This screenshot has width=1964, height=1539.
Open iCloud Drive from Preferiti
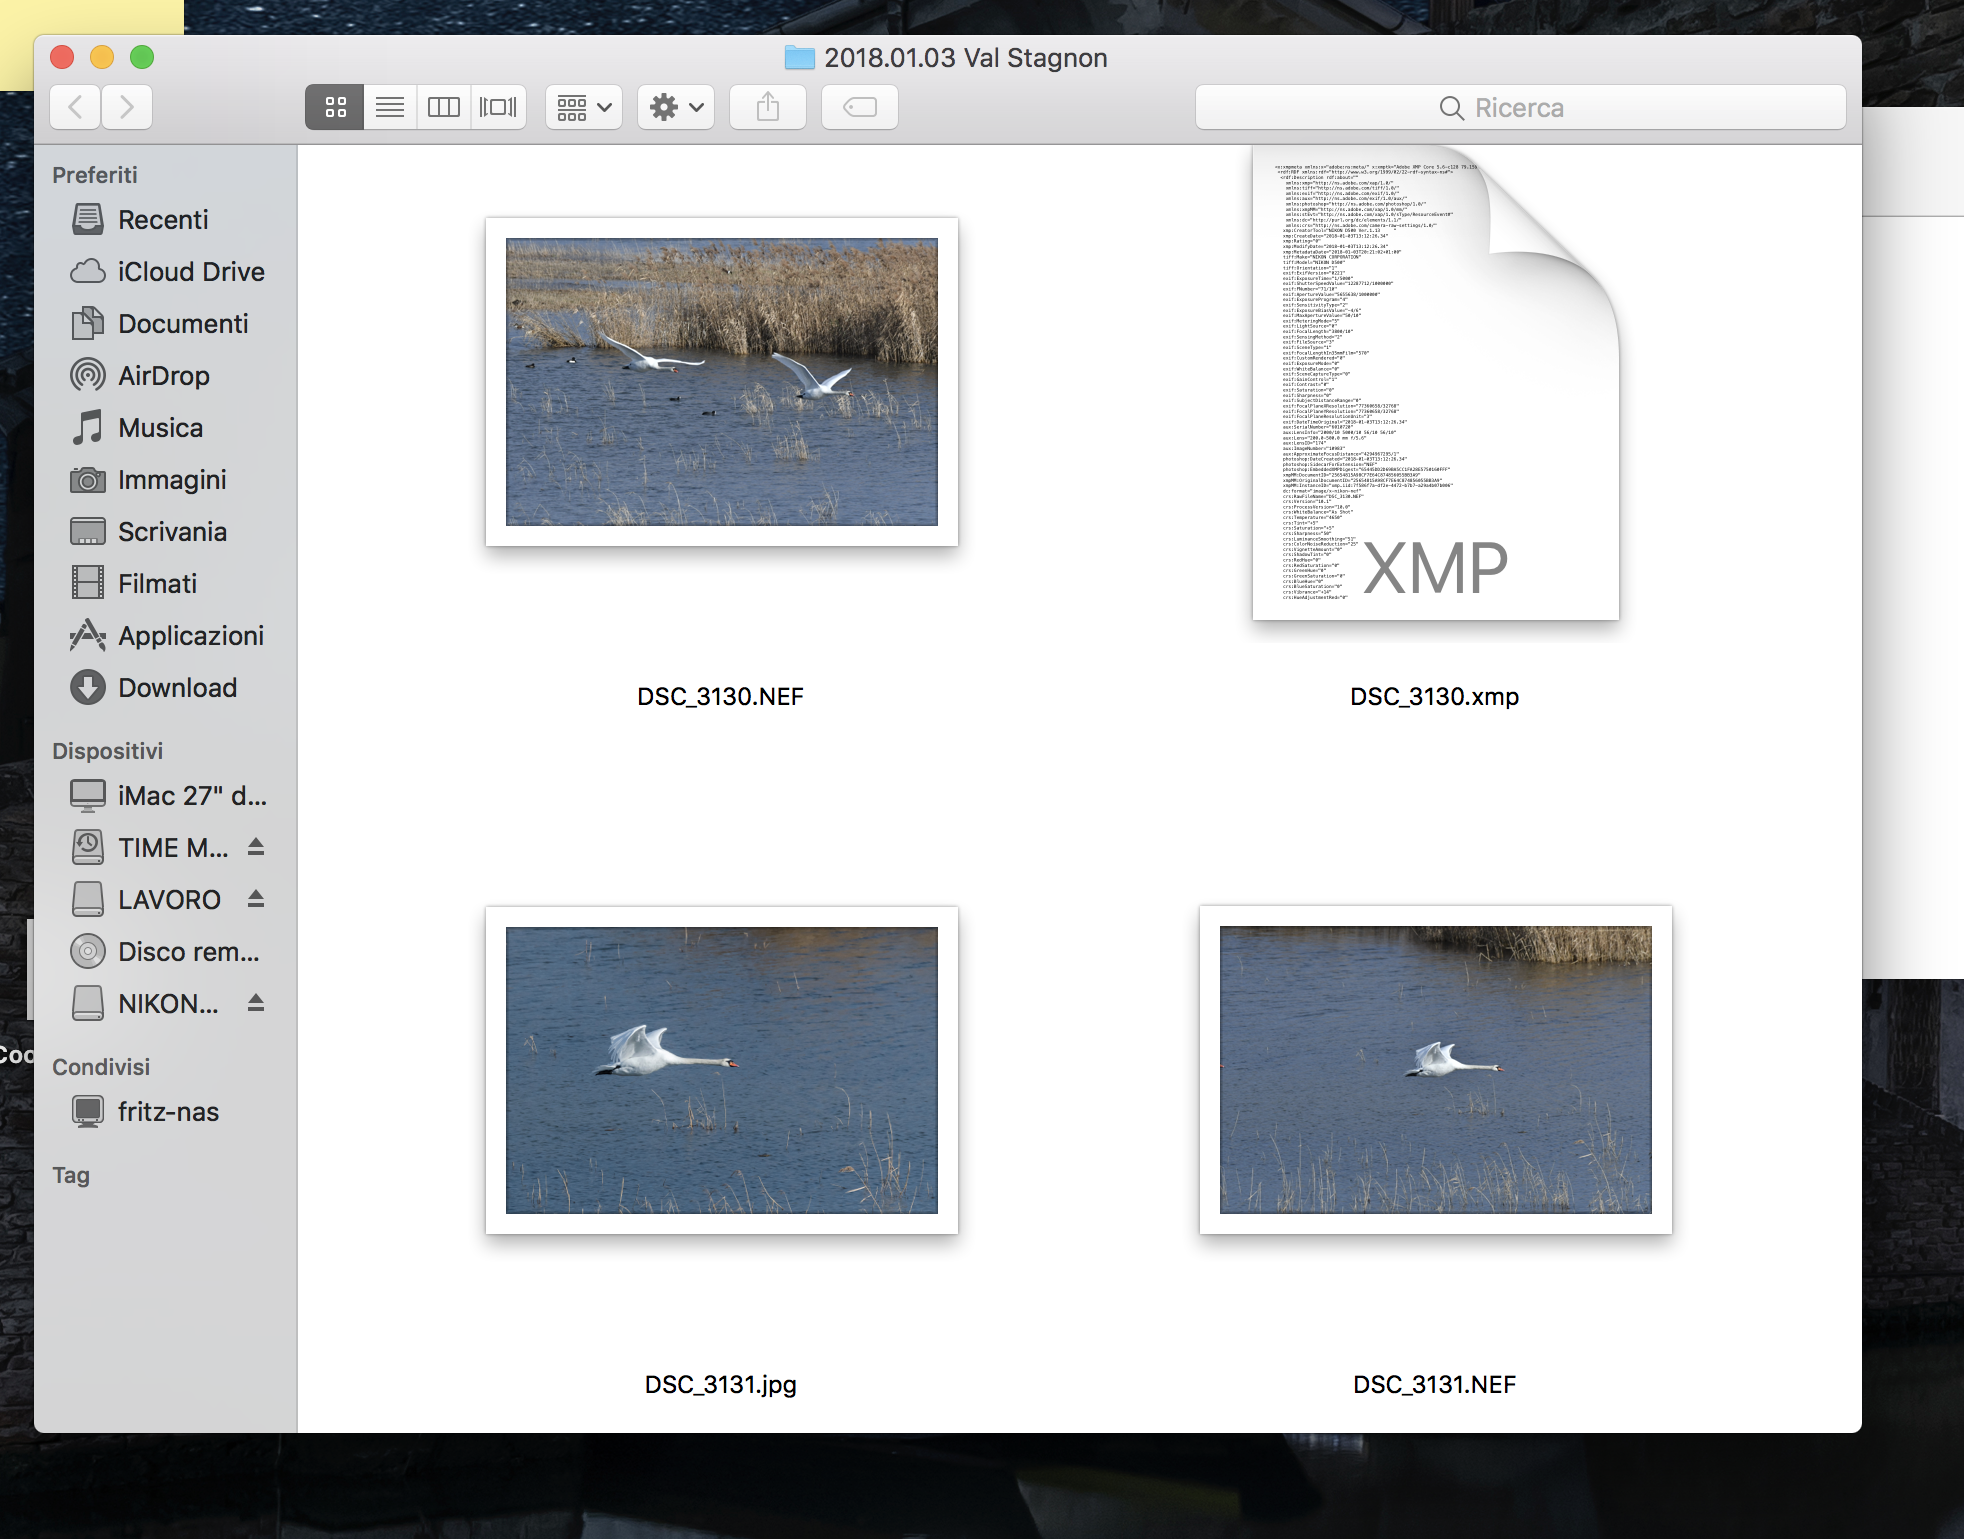click(190, 272)
